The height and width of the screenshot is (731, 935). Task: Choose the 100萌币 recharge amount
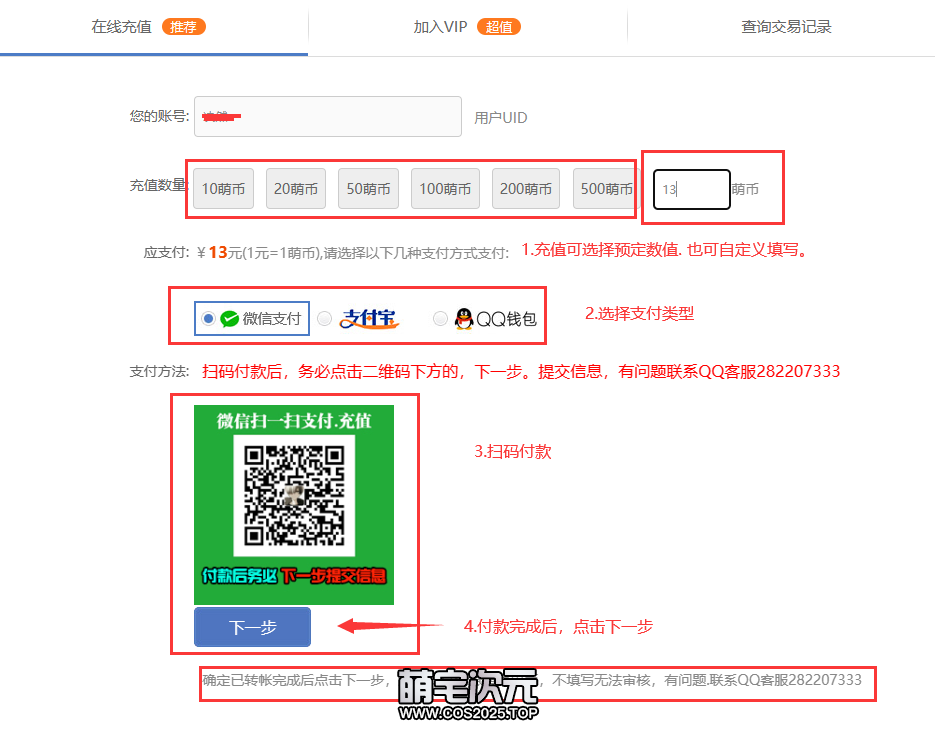pyautogui.click(x=445, y=189)
